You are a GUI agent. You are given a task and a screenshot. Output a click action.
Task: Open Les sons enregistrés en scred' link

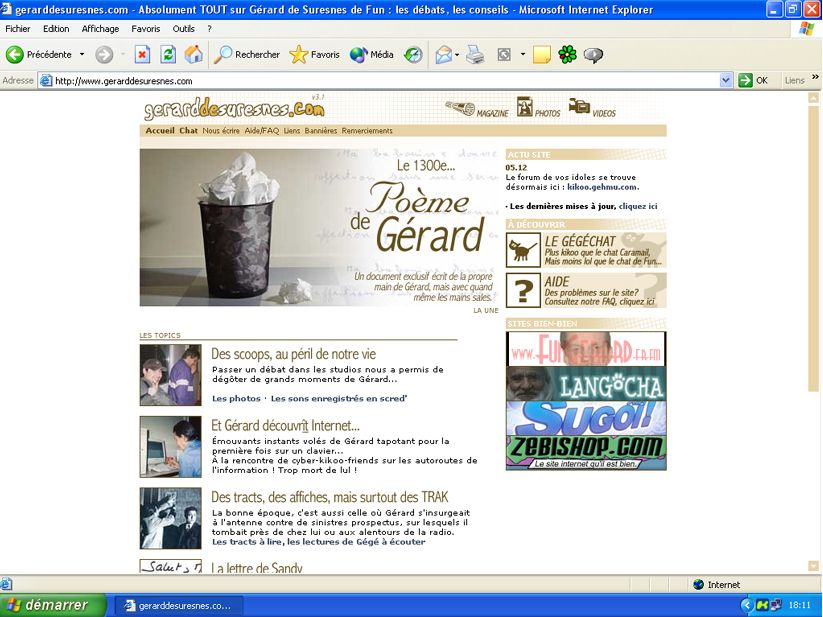pyautogui.click(x=339, y=399)
